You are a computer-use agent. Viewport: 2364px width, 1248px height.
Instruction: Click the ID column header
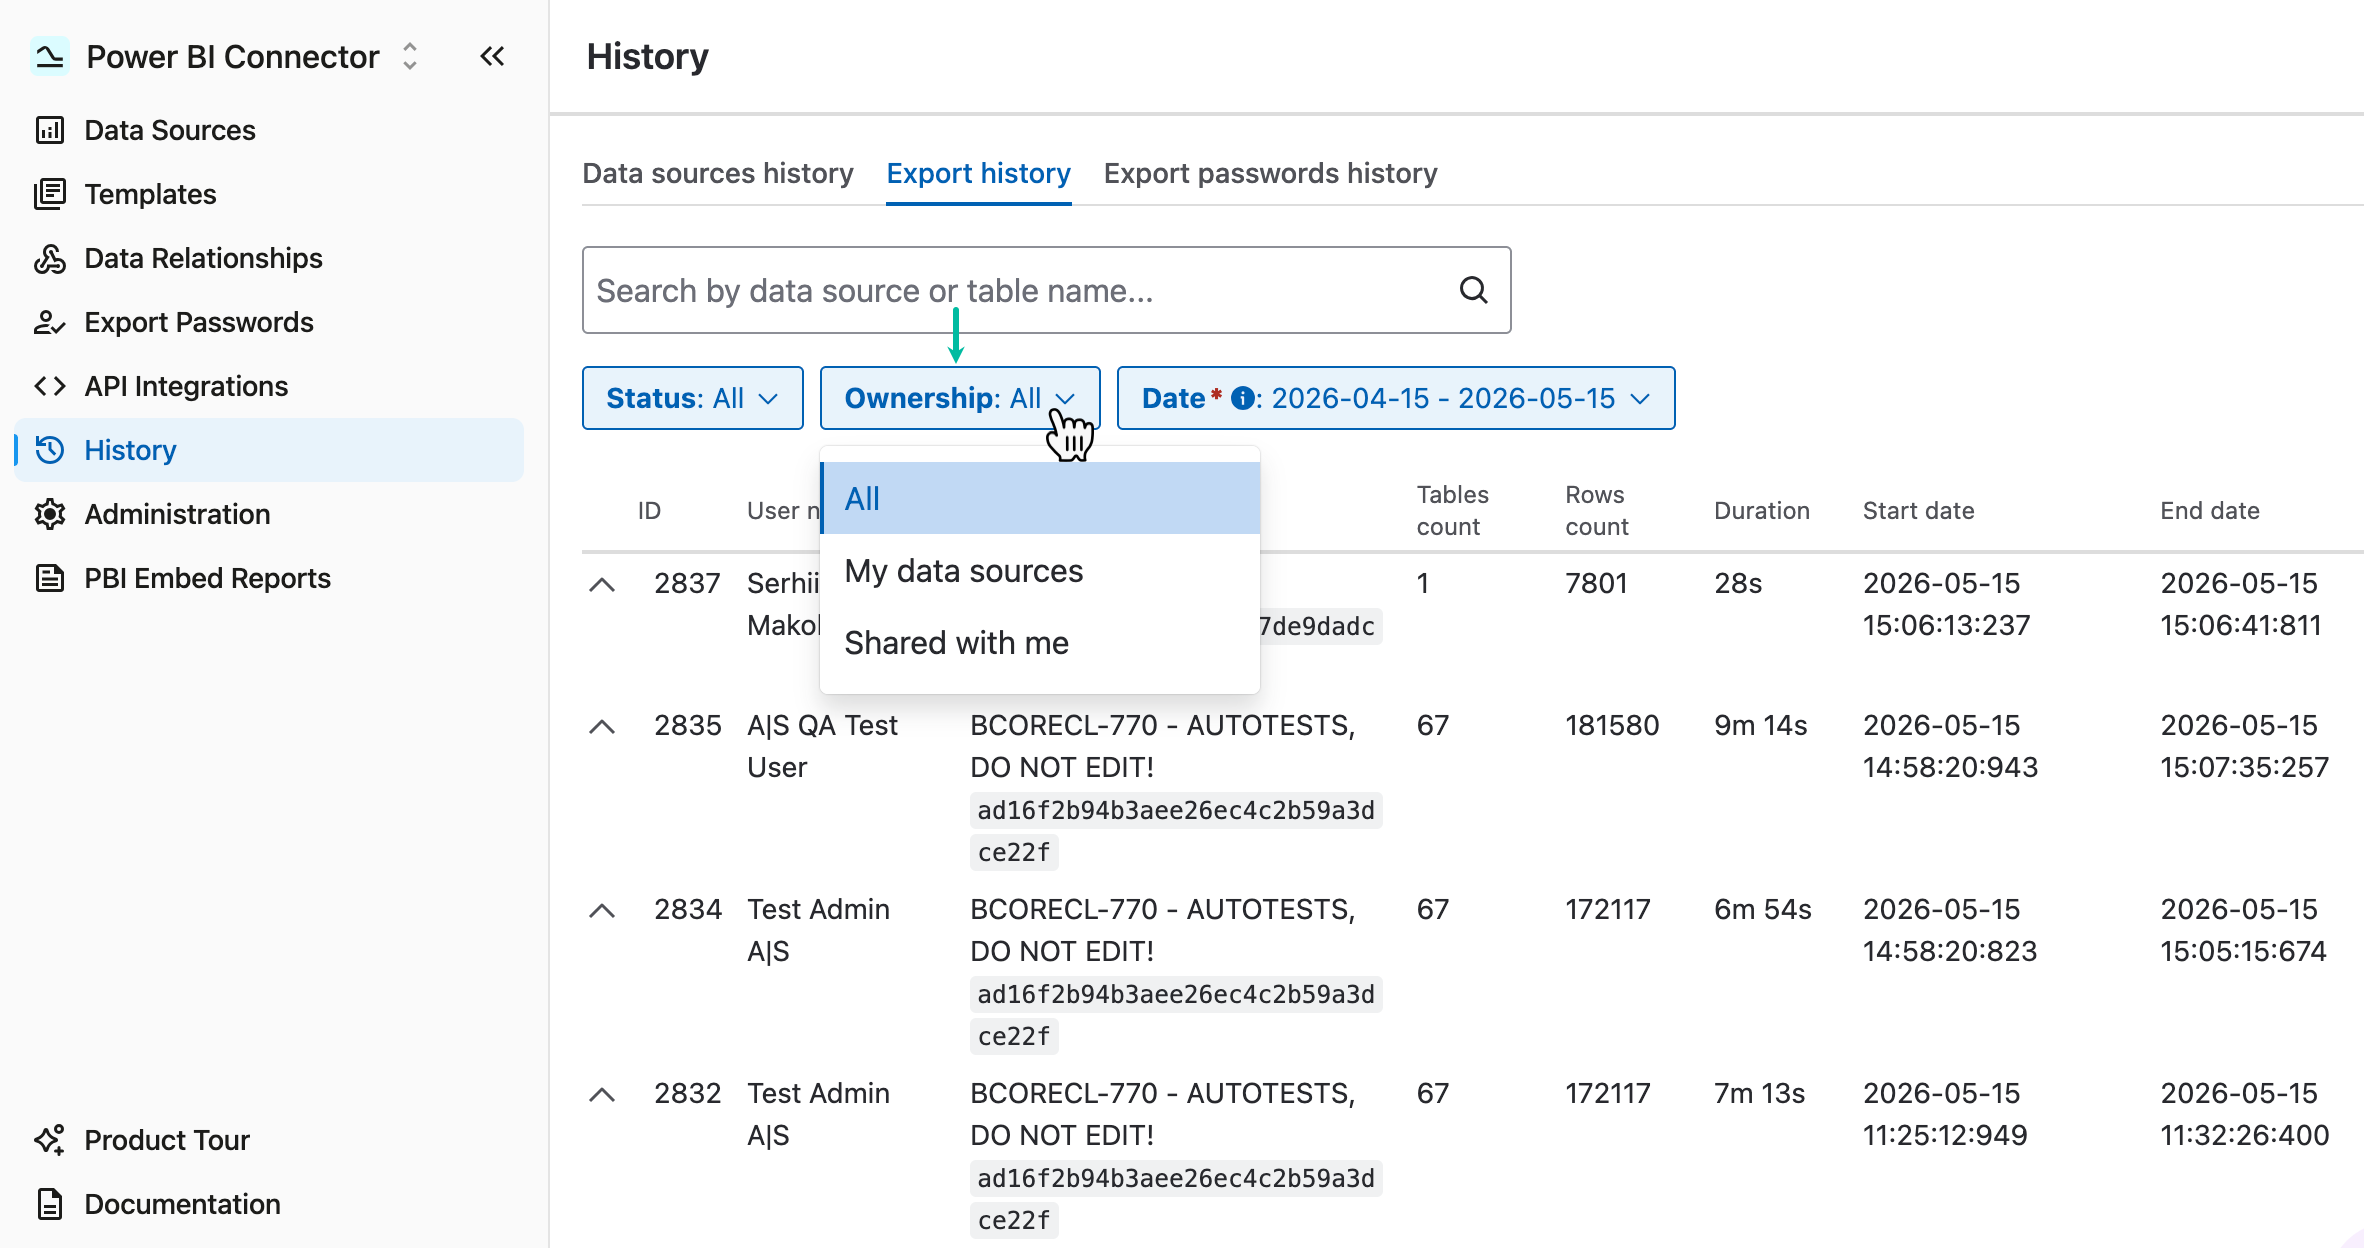(649, 511)
